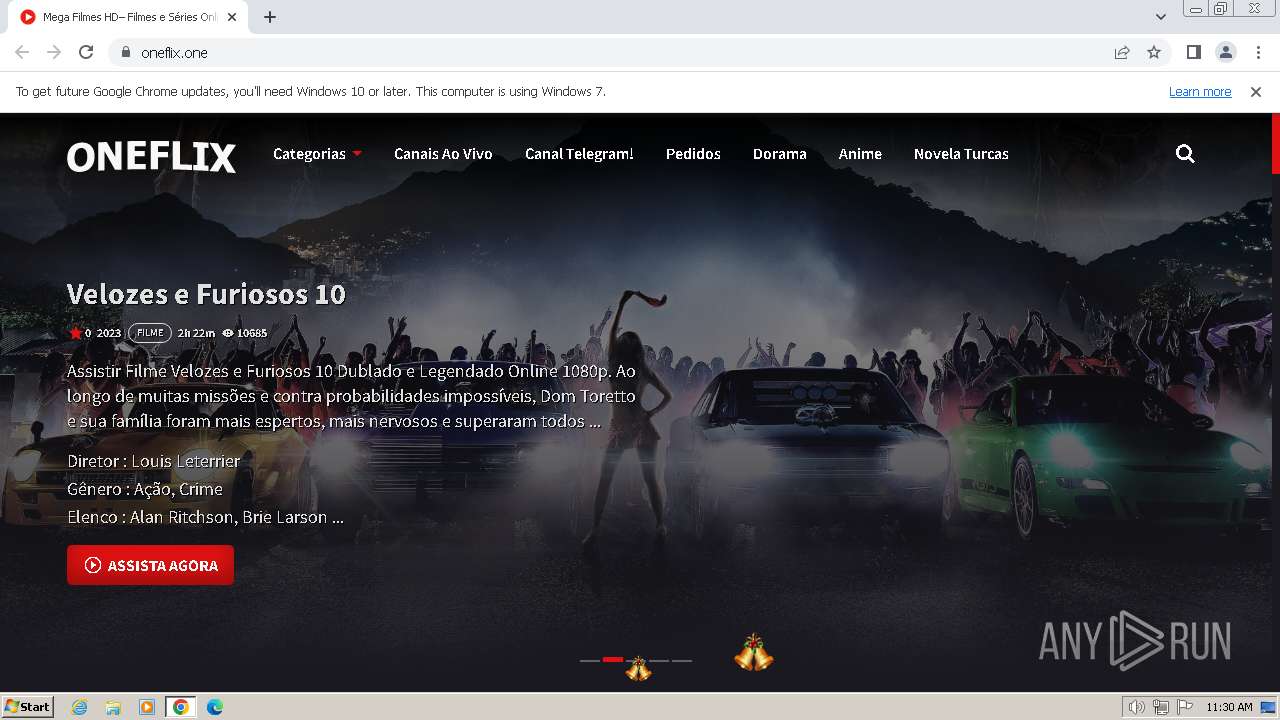Share this page using the share icon
The image size is (1280, 720).
pos(1122,52)
